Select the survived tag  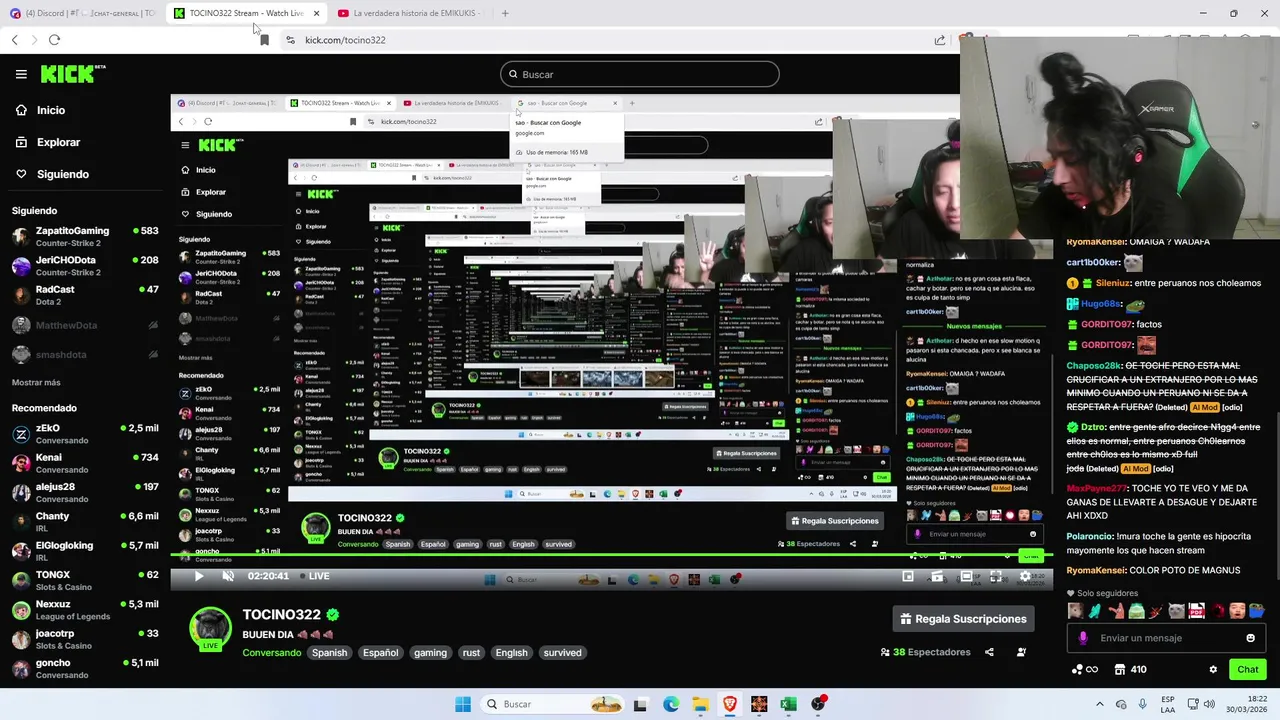tap(562, 653)
